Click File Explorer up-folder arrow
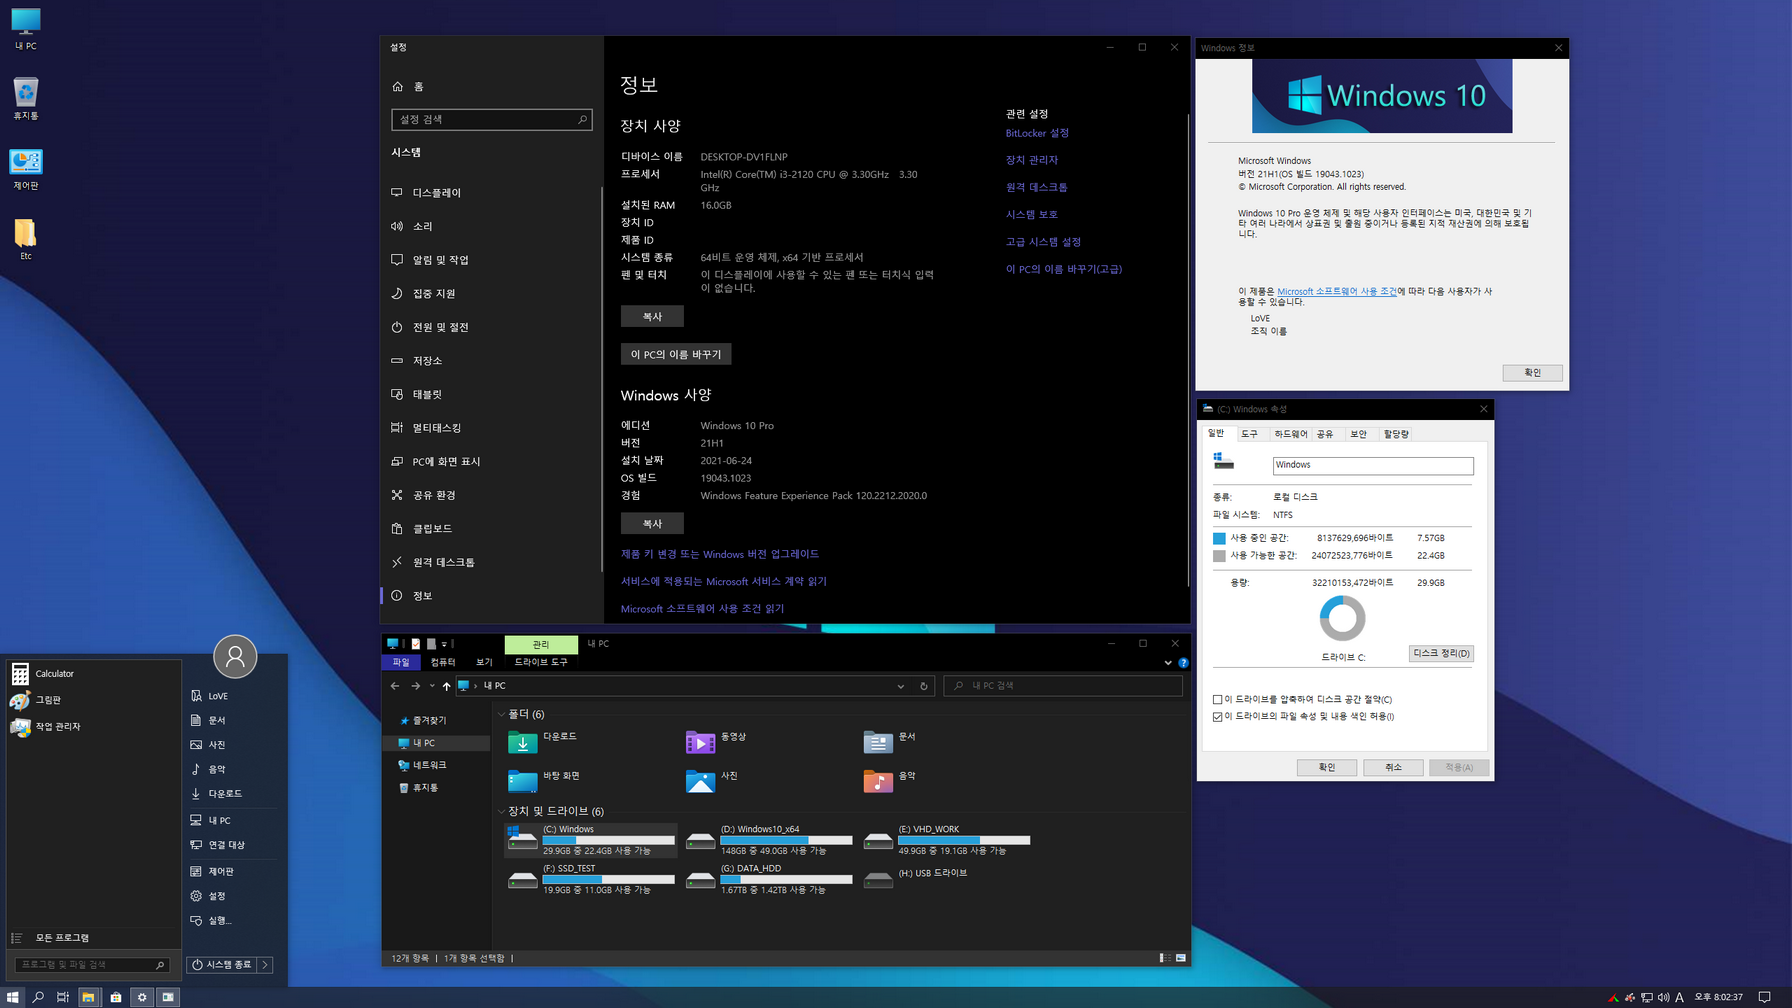The image size is (1792, 1008). coord(446,686)
